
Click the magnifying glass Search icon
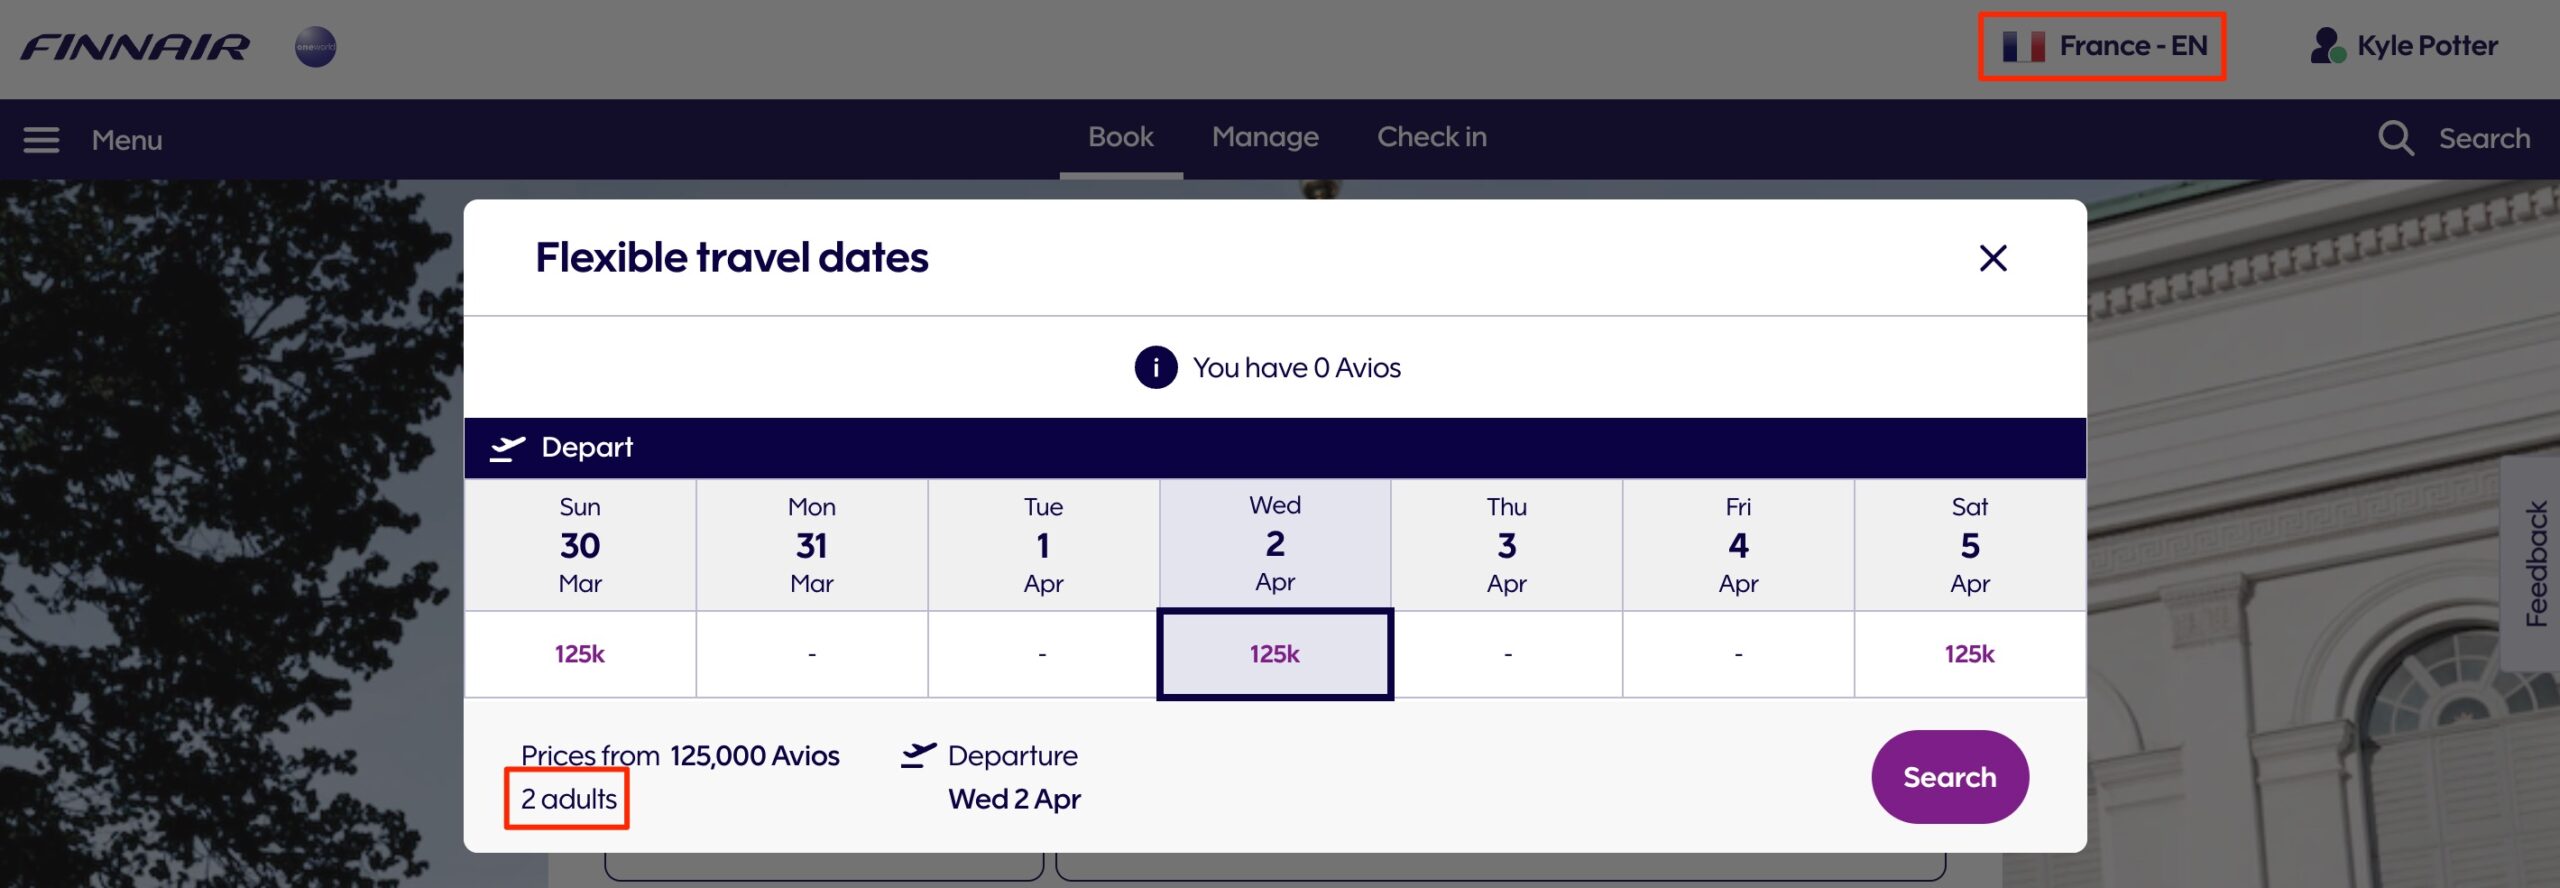2396,139
